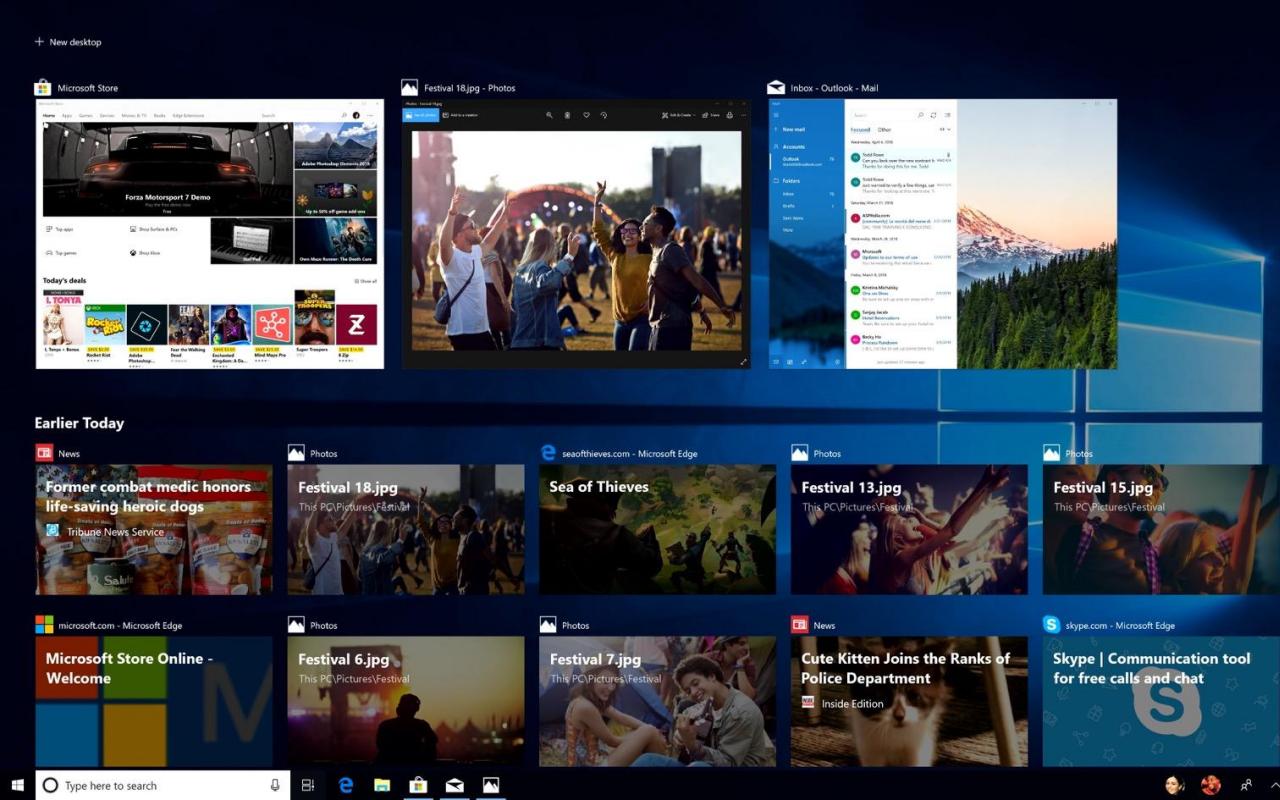The width and height of the screenshot is (1280, 800).
Task: Open the Sanjay Jacob Hotel Reservations email
Action: tap(901, 316)
